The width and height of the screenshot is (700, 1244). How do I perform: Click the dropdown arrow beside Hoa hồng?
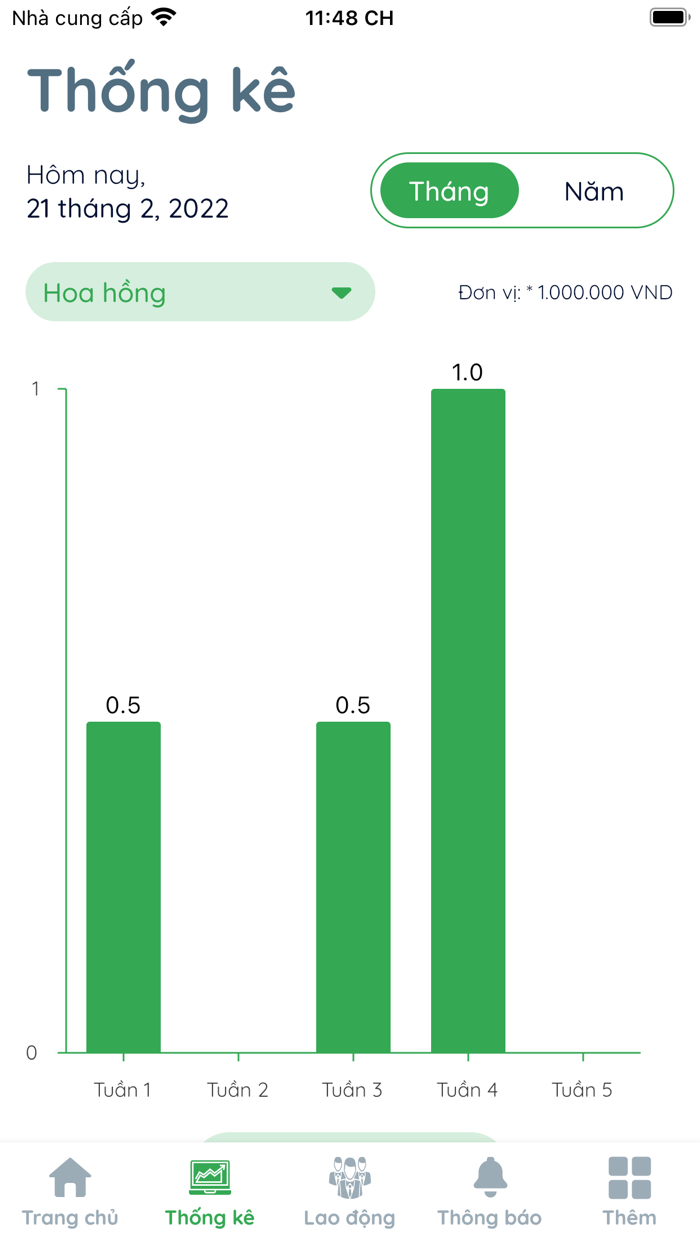pyautogui.click(x=341, y=293)
